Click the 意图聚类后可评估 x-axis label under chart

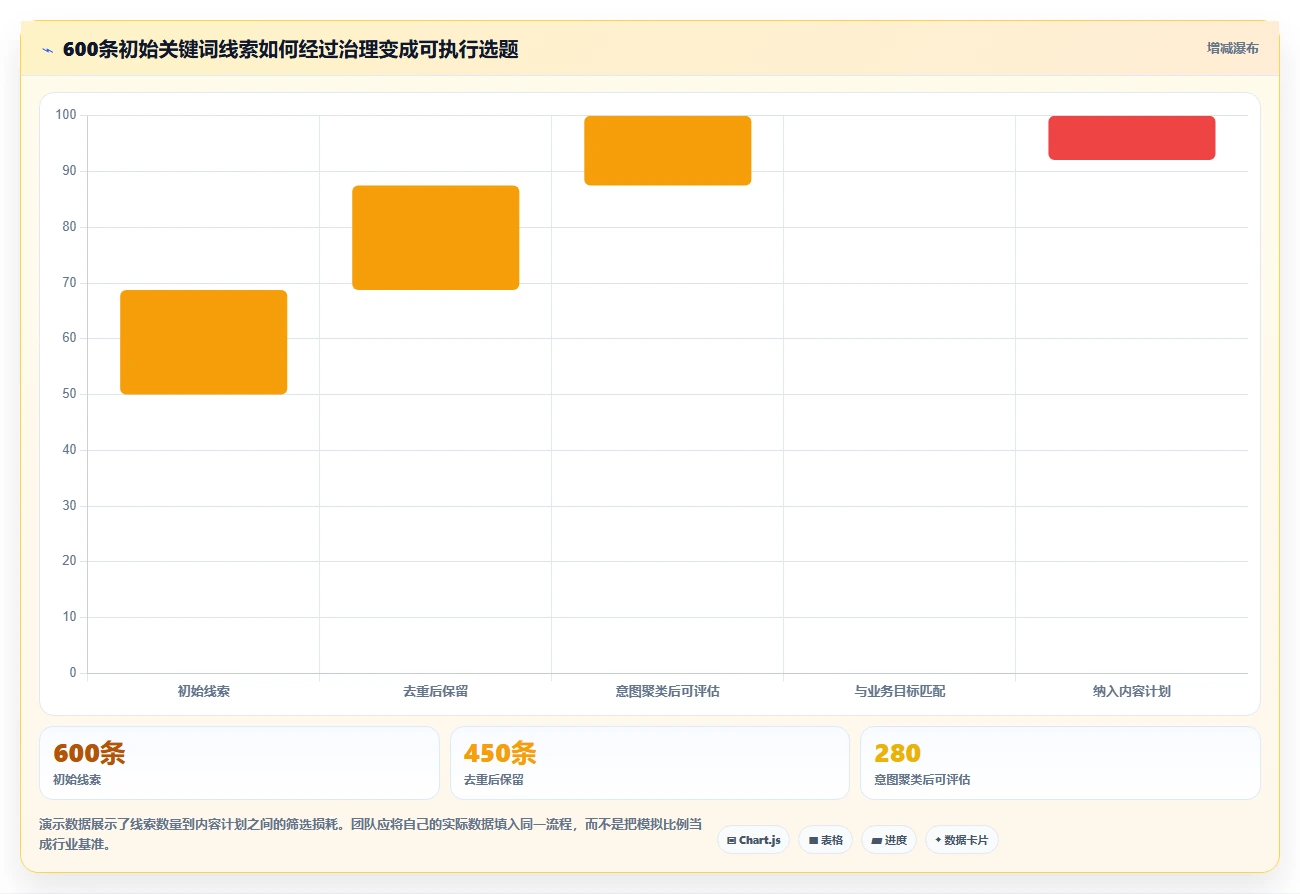(668, 691)
